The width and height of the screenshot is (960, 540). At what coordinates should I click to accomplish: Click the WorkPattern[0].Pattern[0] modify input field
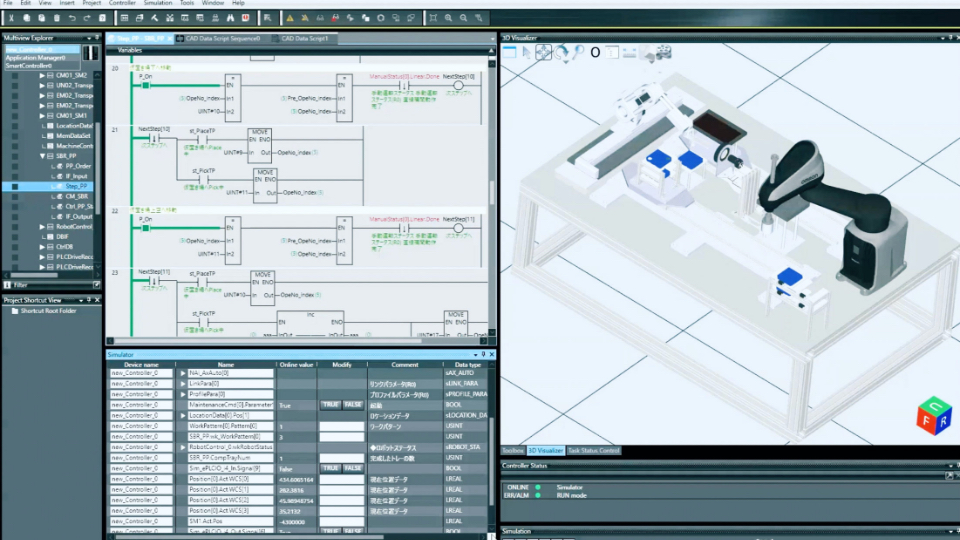coord(341,426)
